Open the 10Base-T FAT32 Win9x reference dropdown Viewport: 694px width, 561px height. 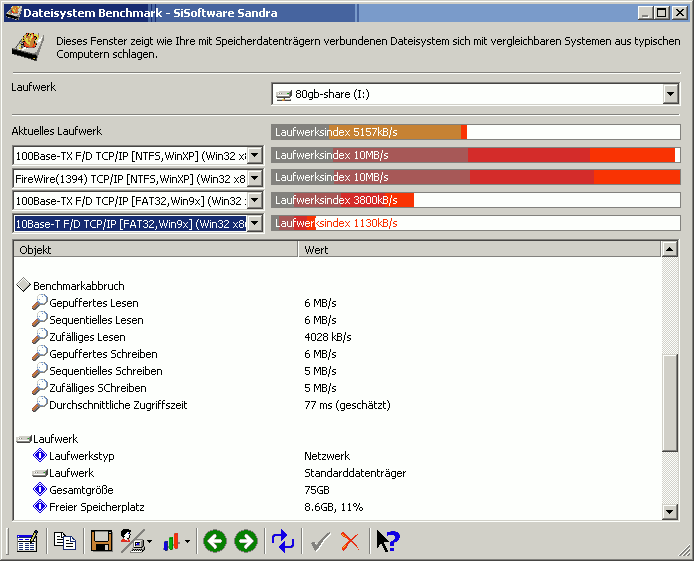point(254,223)
